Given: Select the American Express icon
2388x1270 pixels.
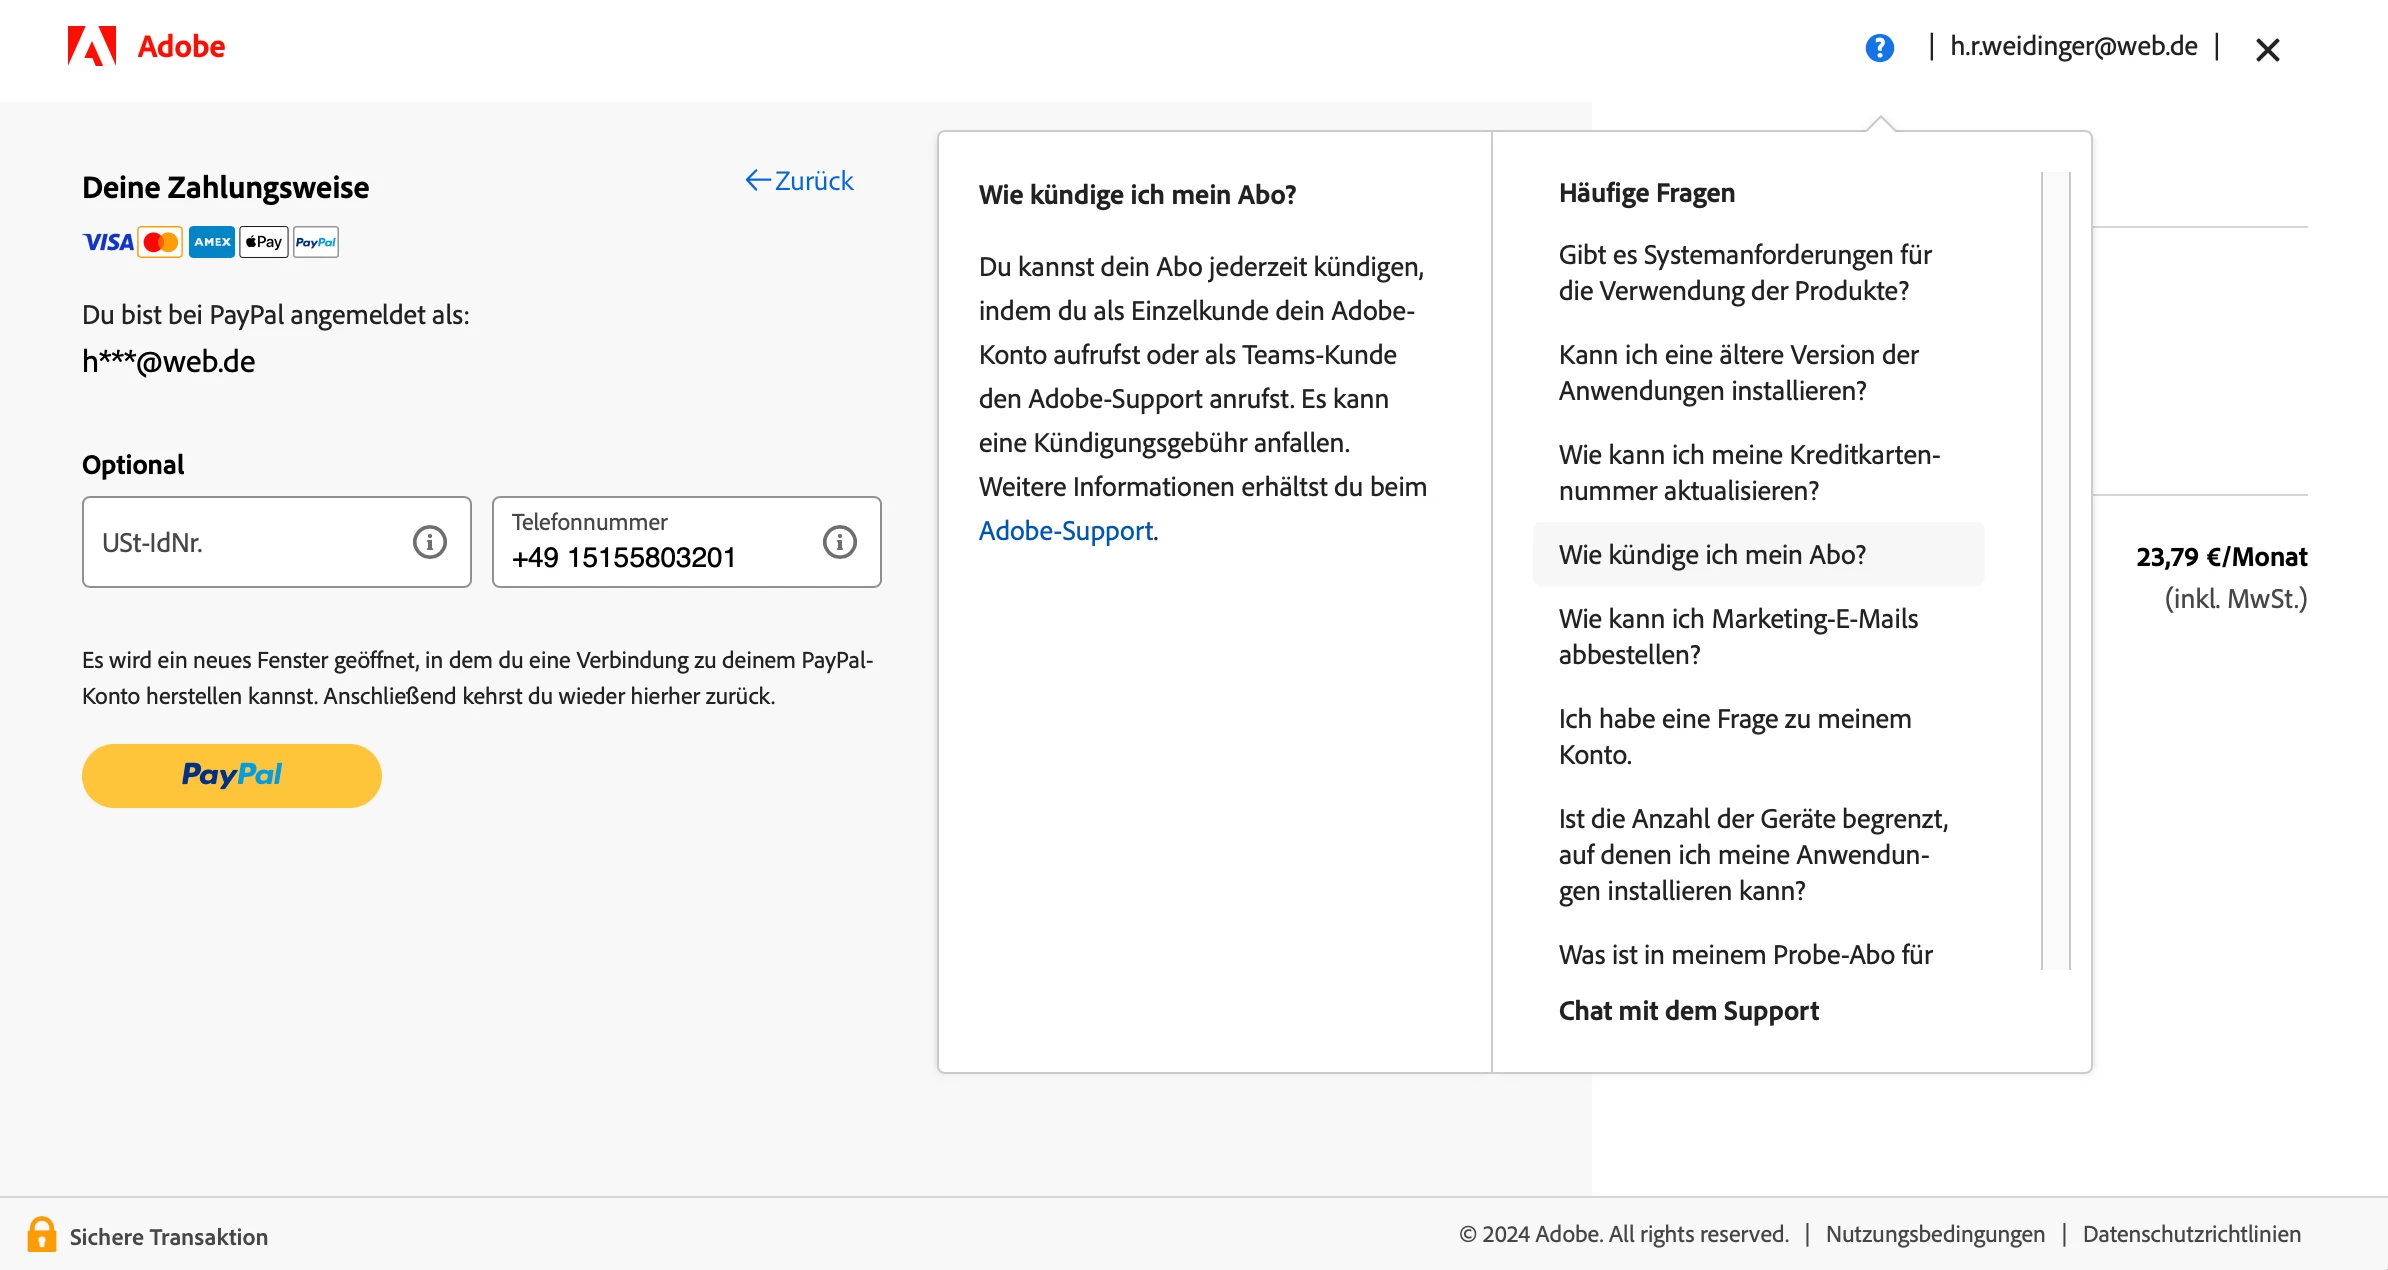Looking at the screenshot, I should click(212, 242).
